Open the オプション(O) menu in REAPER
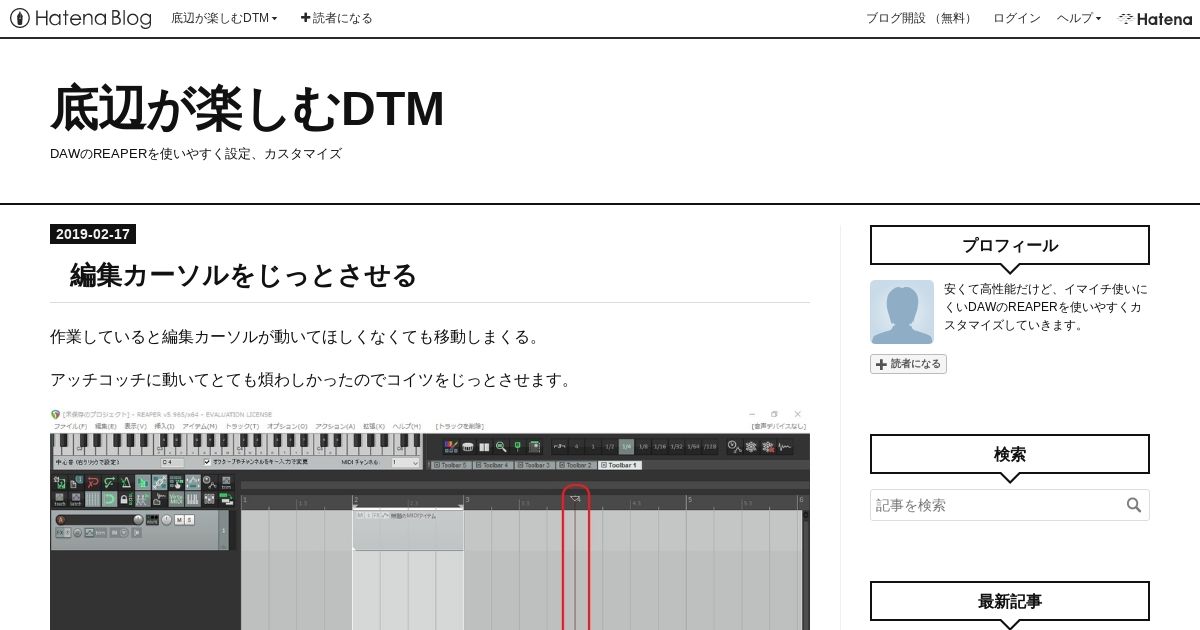Screen dimensions: 1200x630 coord(287,426)
